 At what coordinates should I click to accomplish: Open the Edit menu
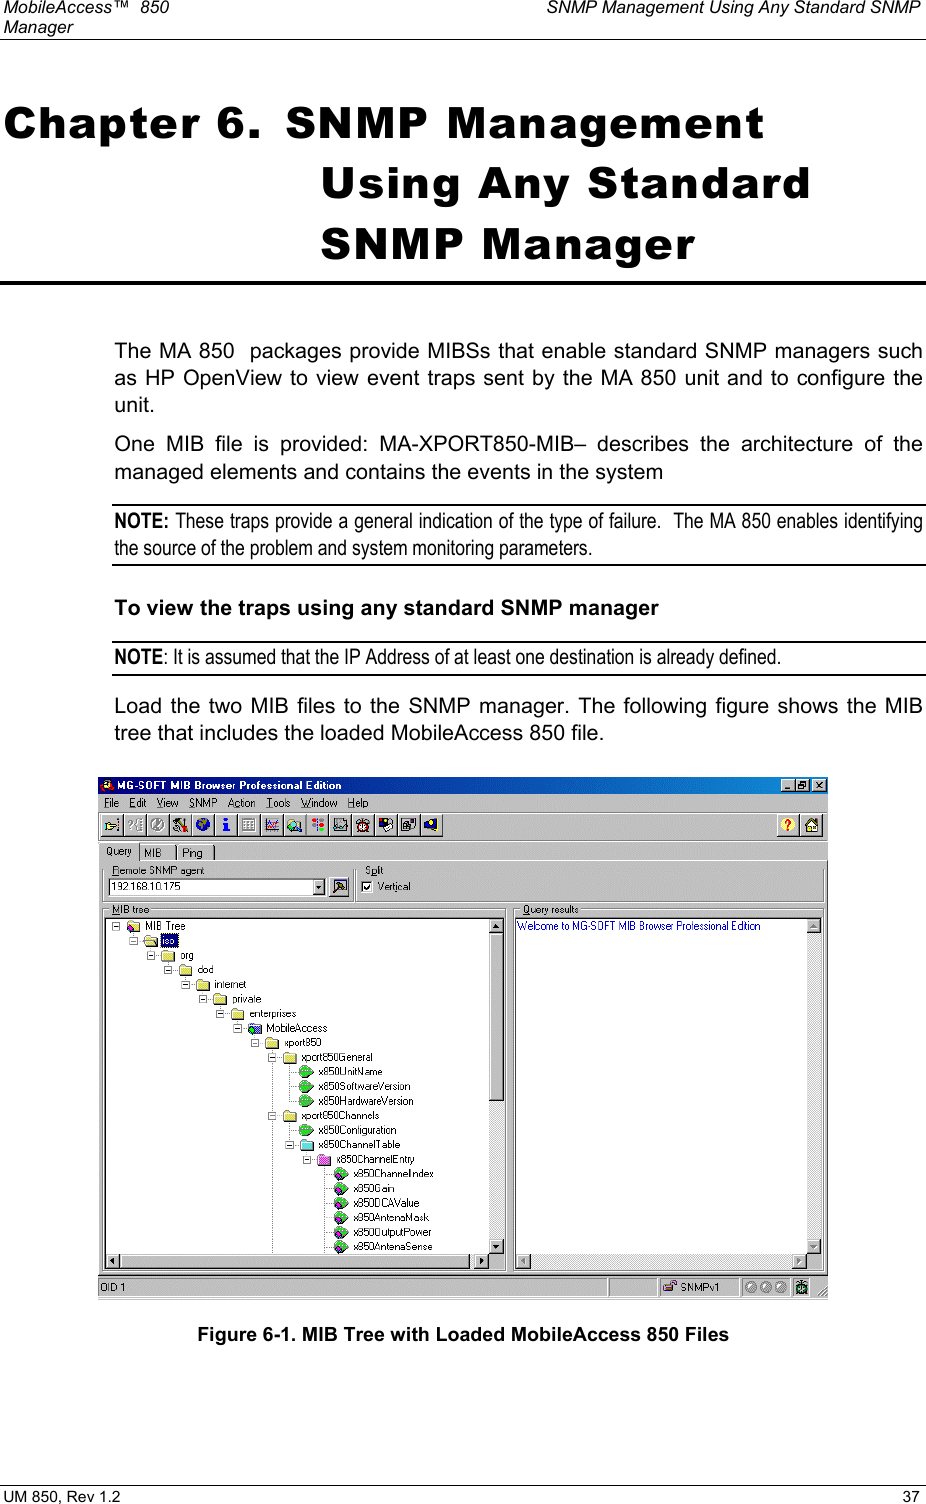point(138,803)
